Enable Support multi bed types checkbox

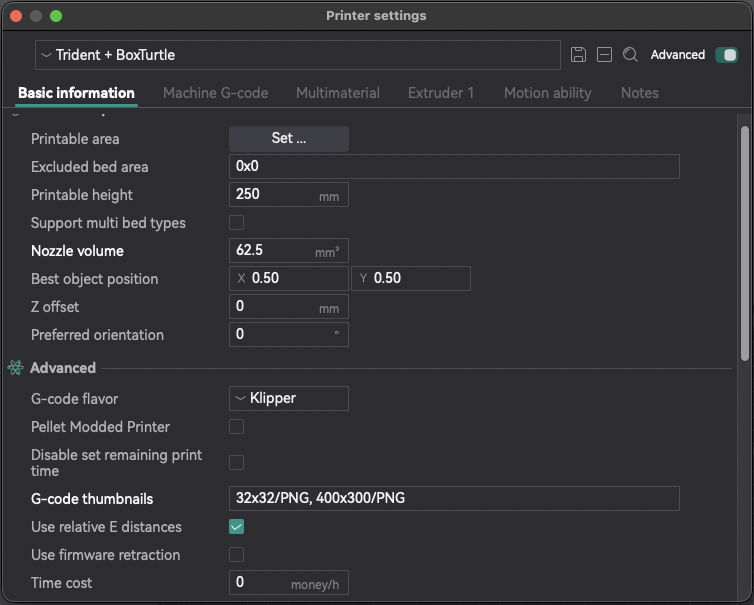tap(236, 223)
